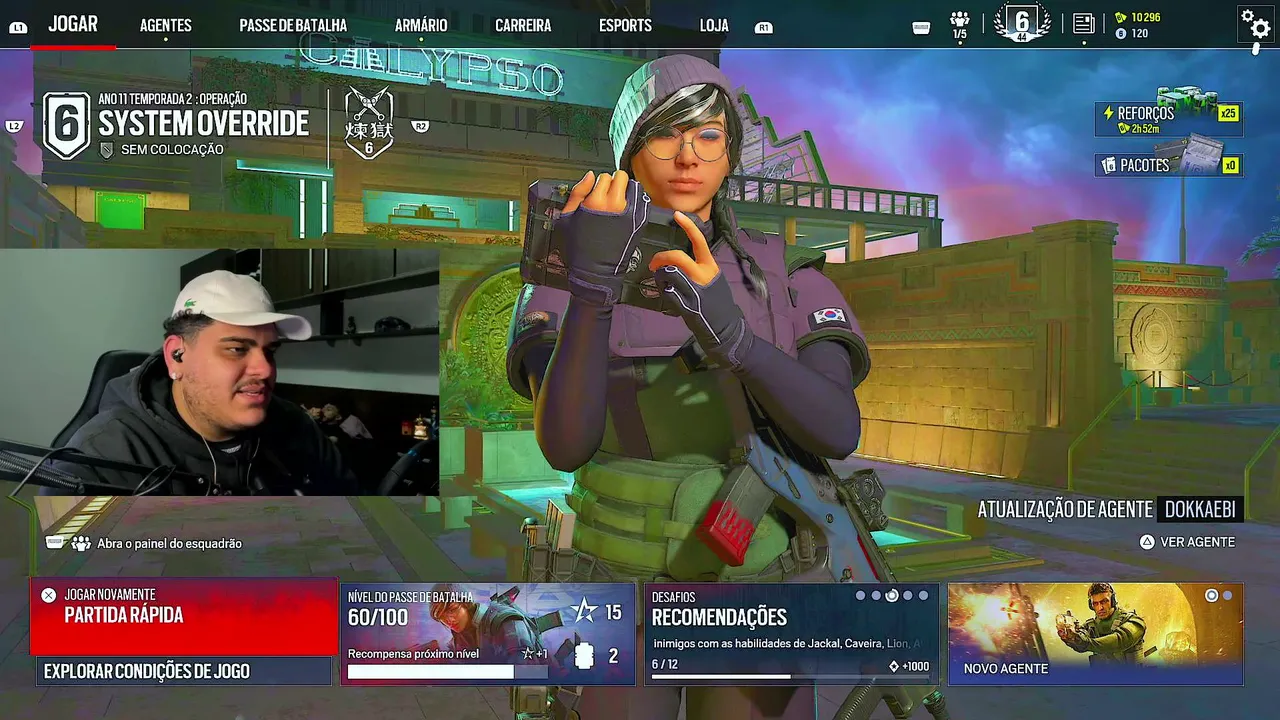Image resolution: width=1280 pixels, height=720 pixels.
Task: Click the triangle icon beside VER AGENTE
Action: (1147, 542)
